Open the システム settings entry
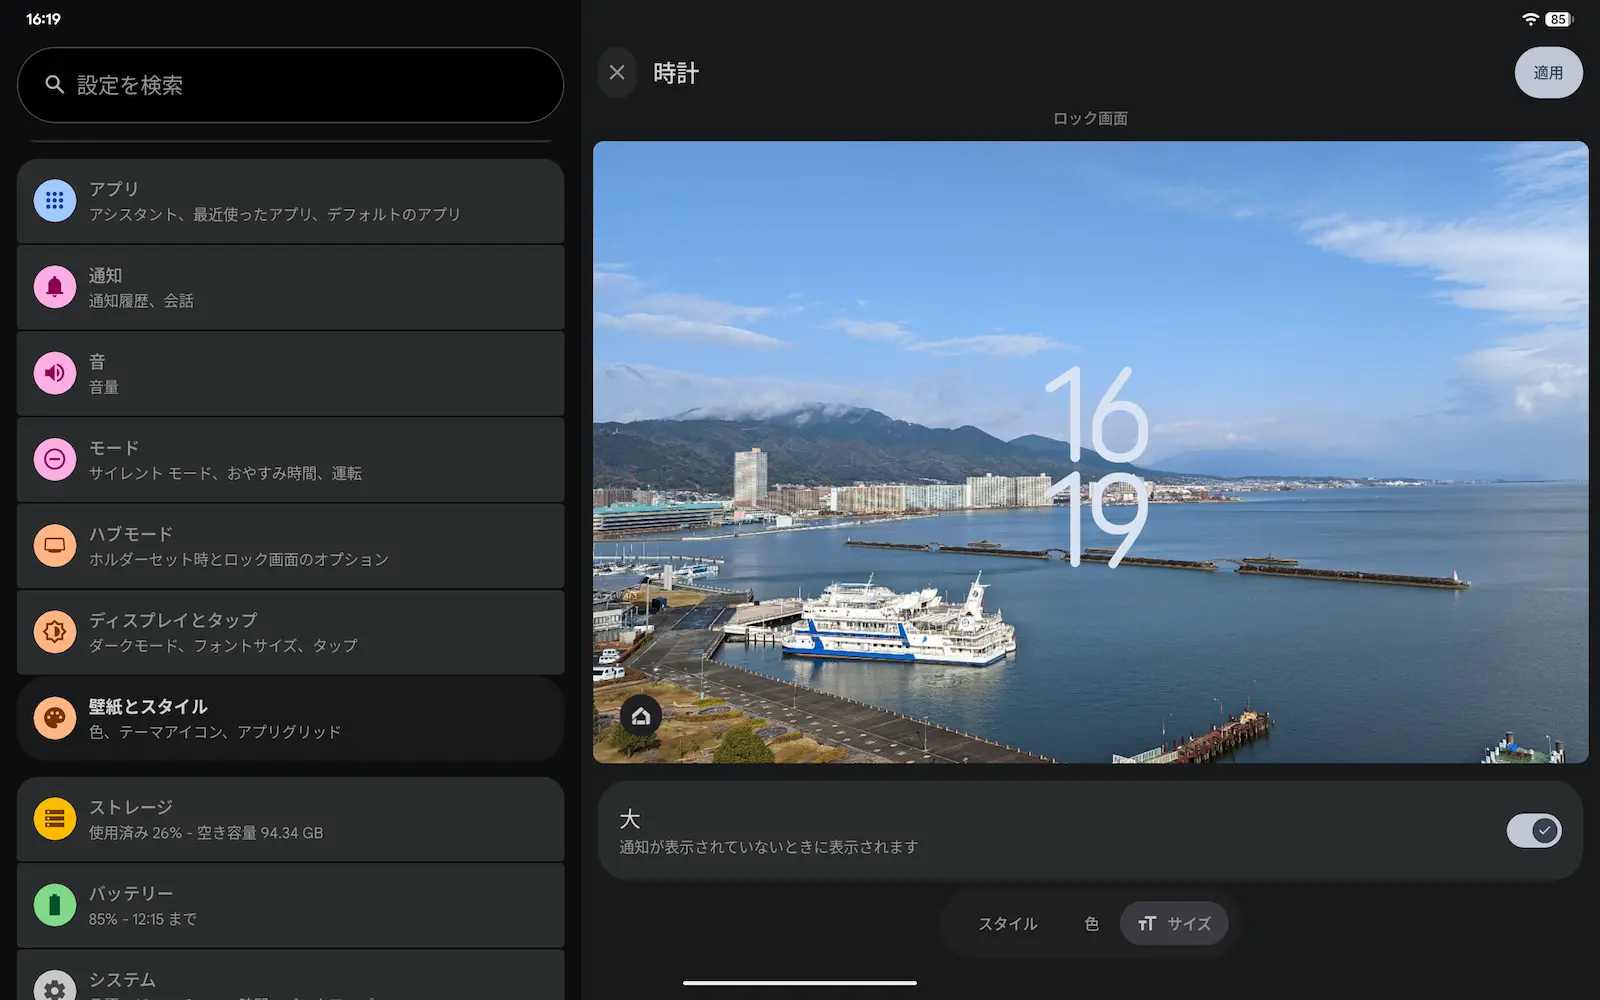 tap(290, 976)
